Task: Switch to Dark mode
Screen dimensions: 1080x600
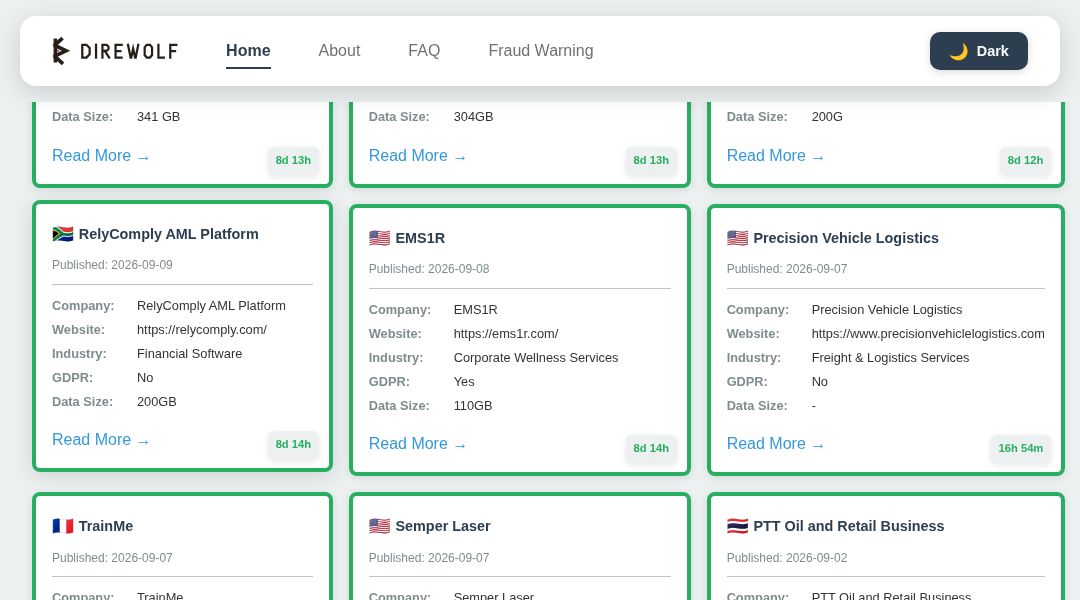Action: tap(978, 51)
